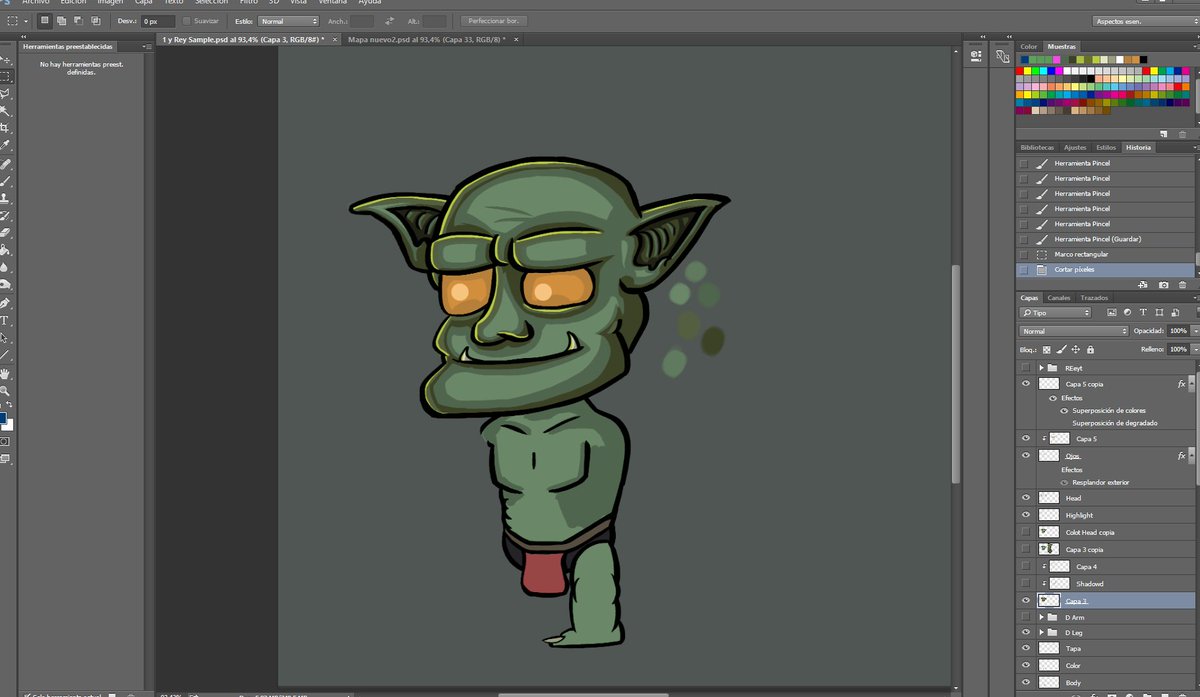
Task: Select the Magic Wand tool
Action: click(5, 110)
